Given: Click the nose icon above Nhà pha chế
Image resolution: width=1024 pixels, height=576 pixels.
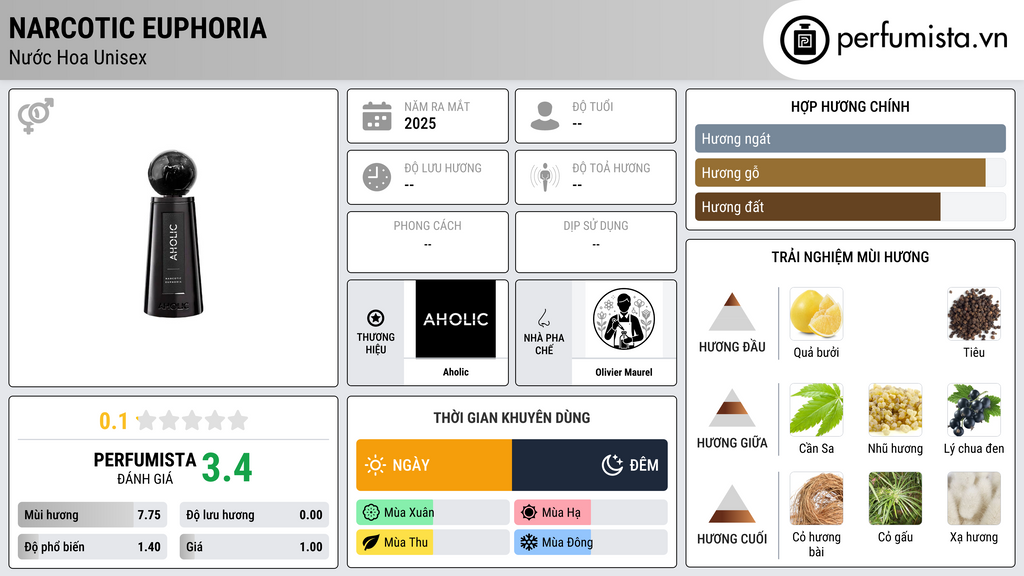Looking at the screenshot, I should pos(543,318).
